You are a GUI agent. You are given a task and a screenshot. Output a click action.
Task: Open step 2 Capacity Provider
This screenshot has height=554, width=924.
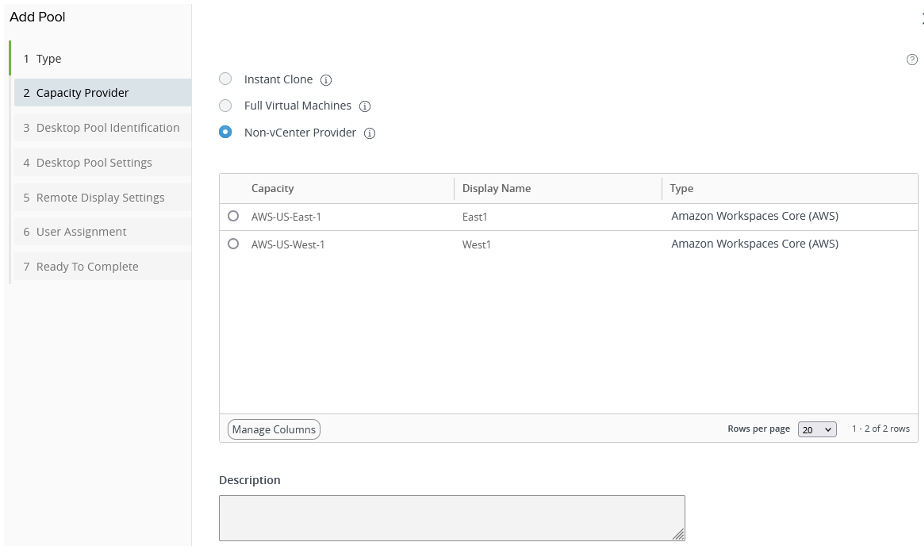click(82, 93)
